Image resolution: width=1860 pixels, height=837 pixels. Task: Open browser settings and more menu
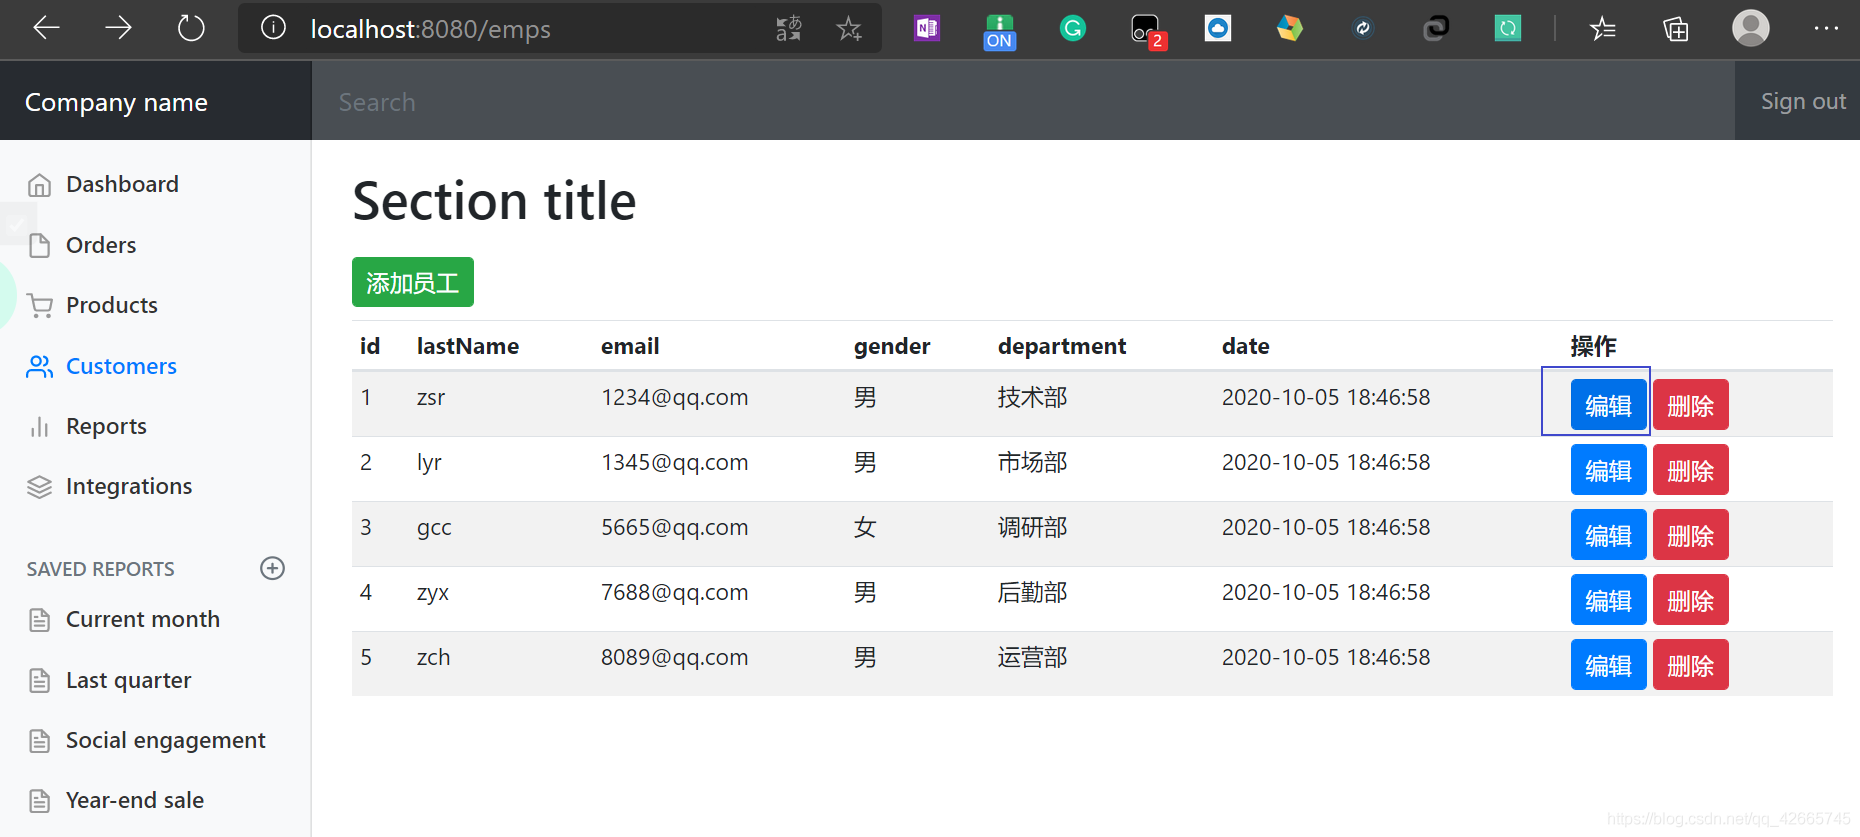1826,28
